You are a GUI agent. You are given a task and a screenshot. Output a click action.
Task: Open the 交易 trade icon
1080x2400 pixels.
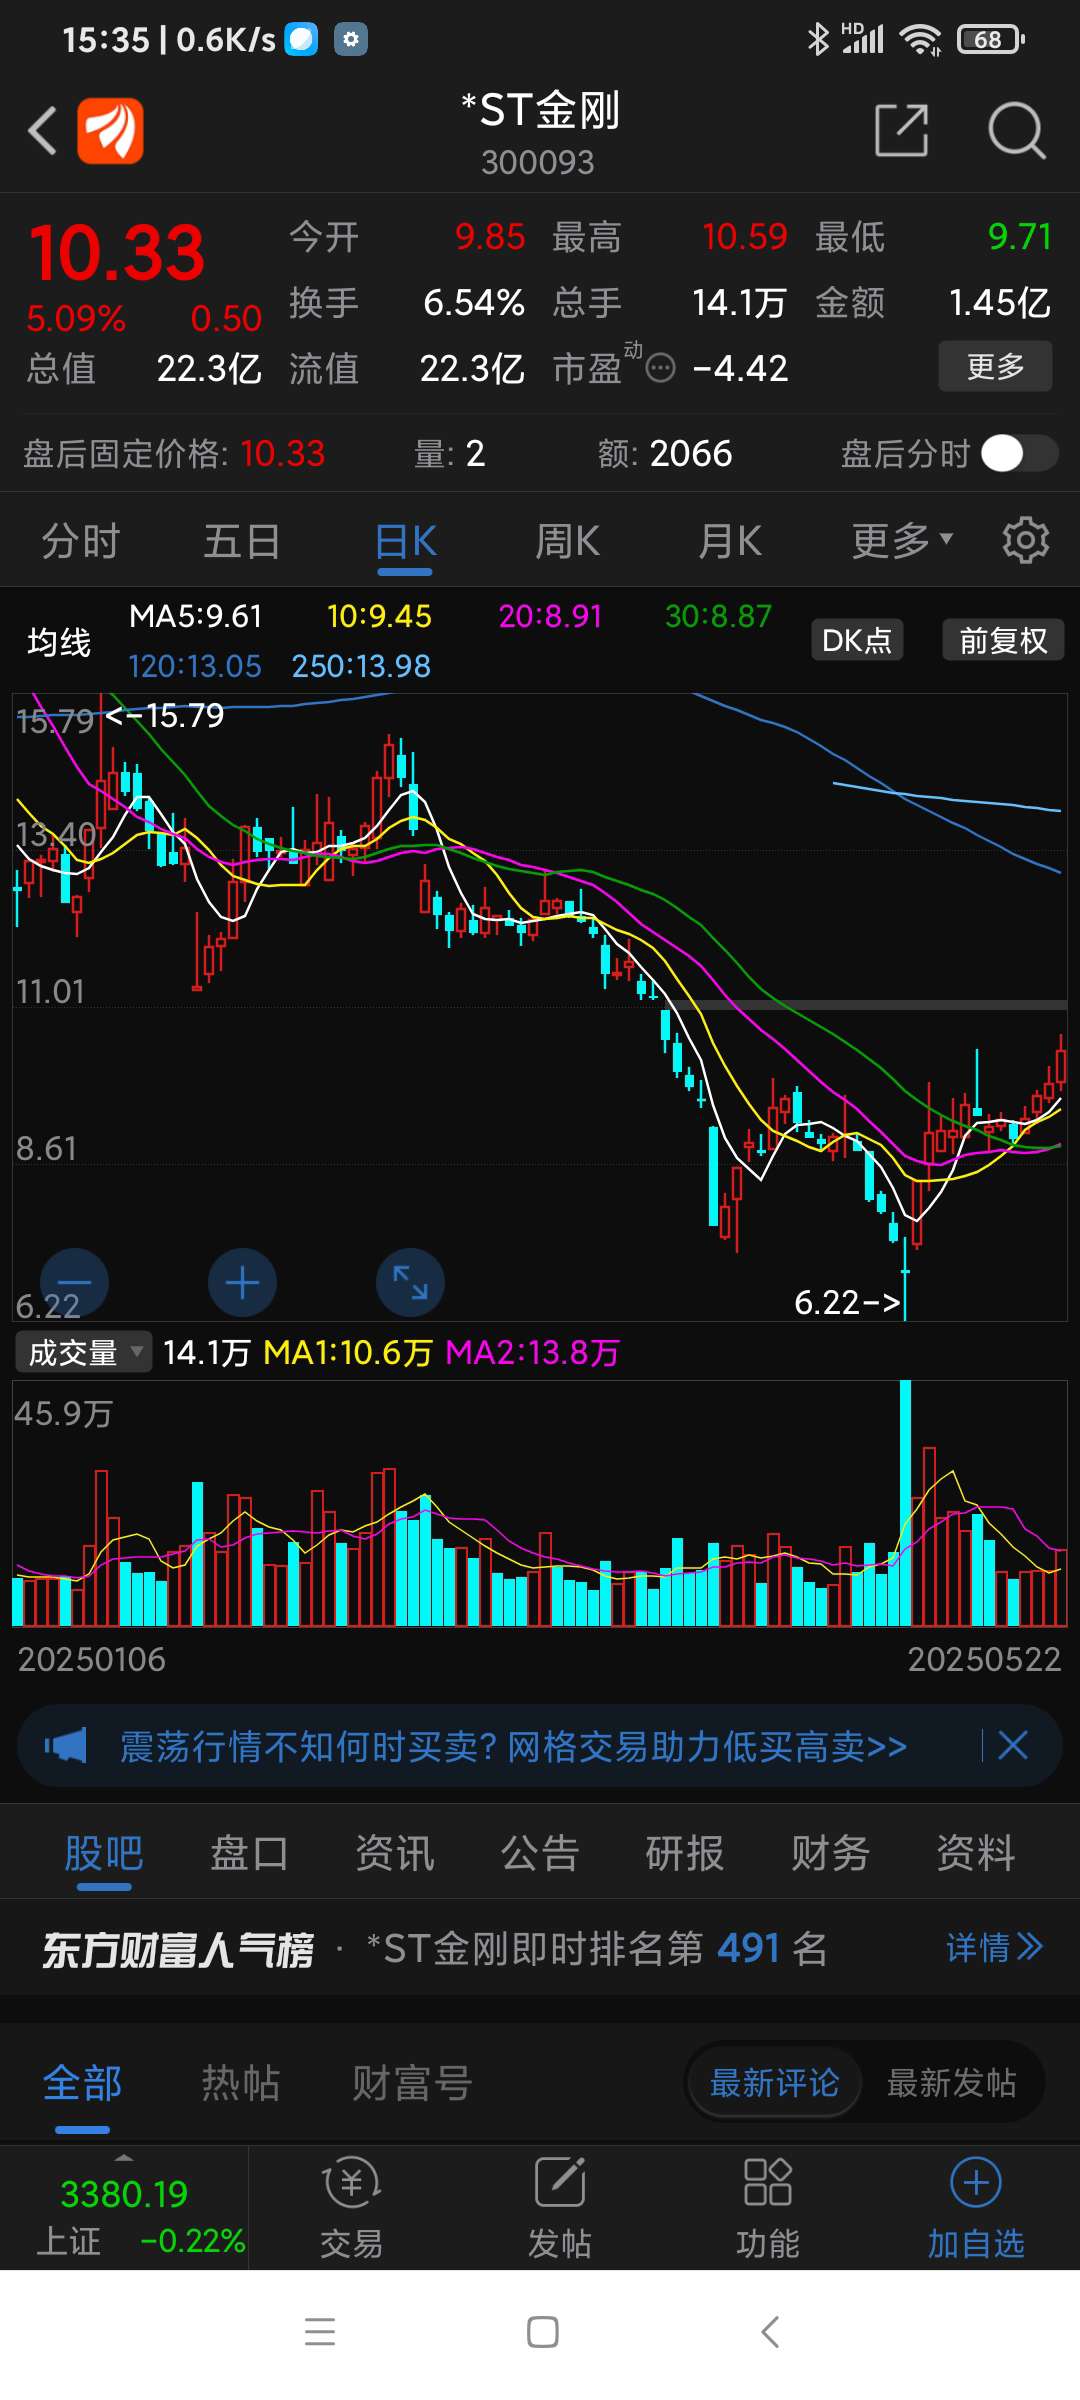point(351,2208)
